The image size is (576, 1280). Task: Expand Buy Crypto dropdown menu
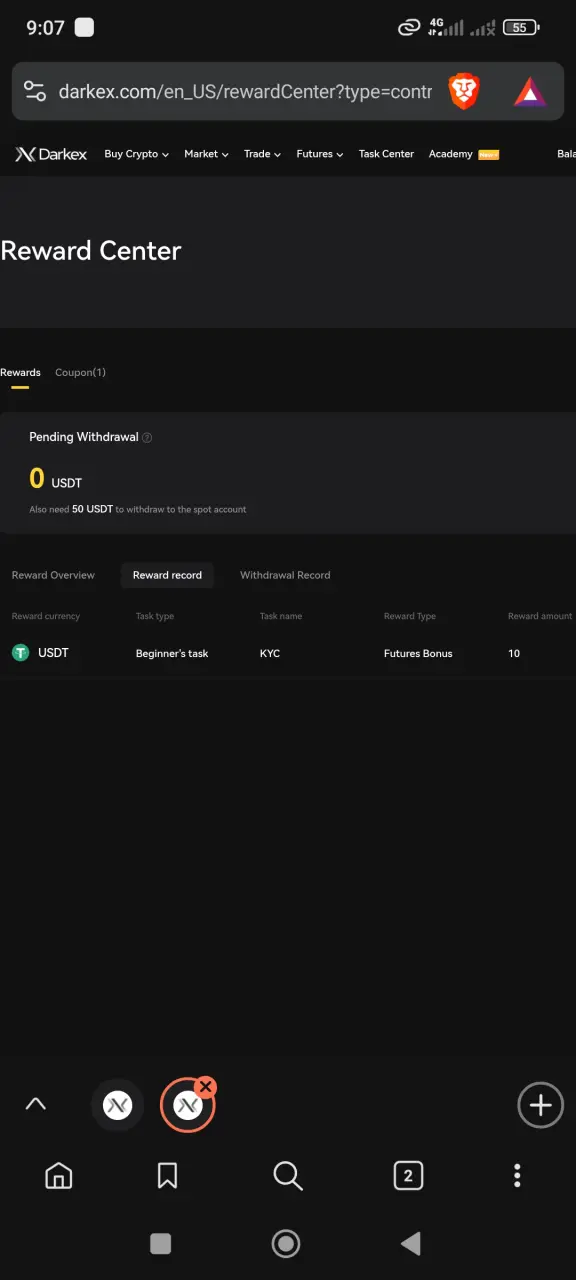pyautogui.click(x=136, y=154)
